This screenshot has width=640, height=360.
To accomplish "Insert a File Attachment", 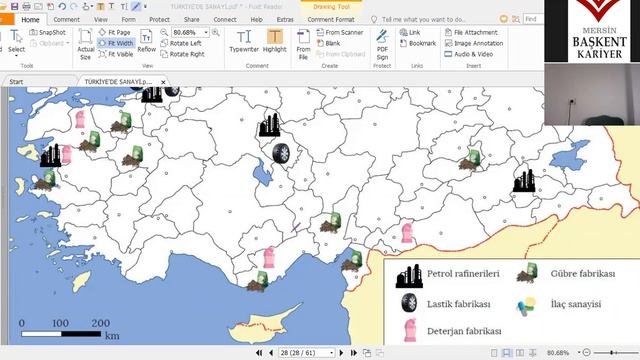I will pyautogui.click(x=471, y=32).
